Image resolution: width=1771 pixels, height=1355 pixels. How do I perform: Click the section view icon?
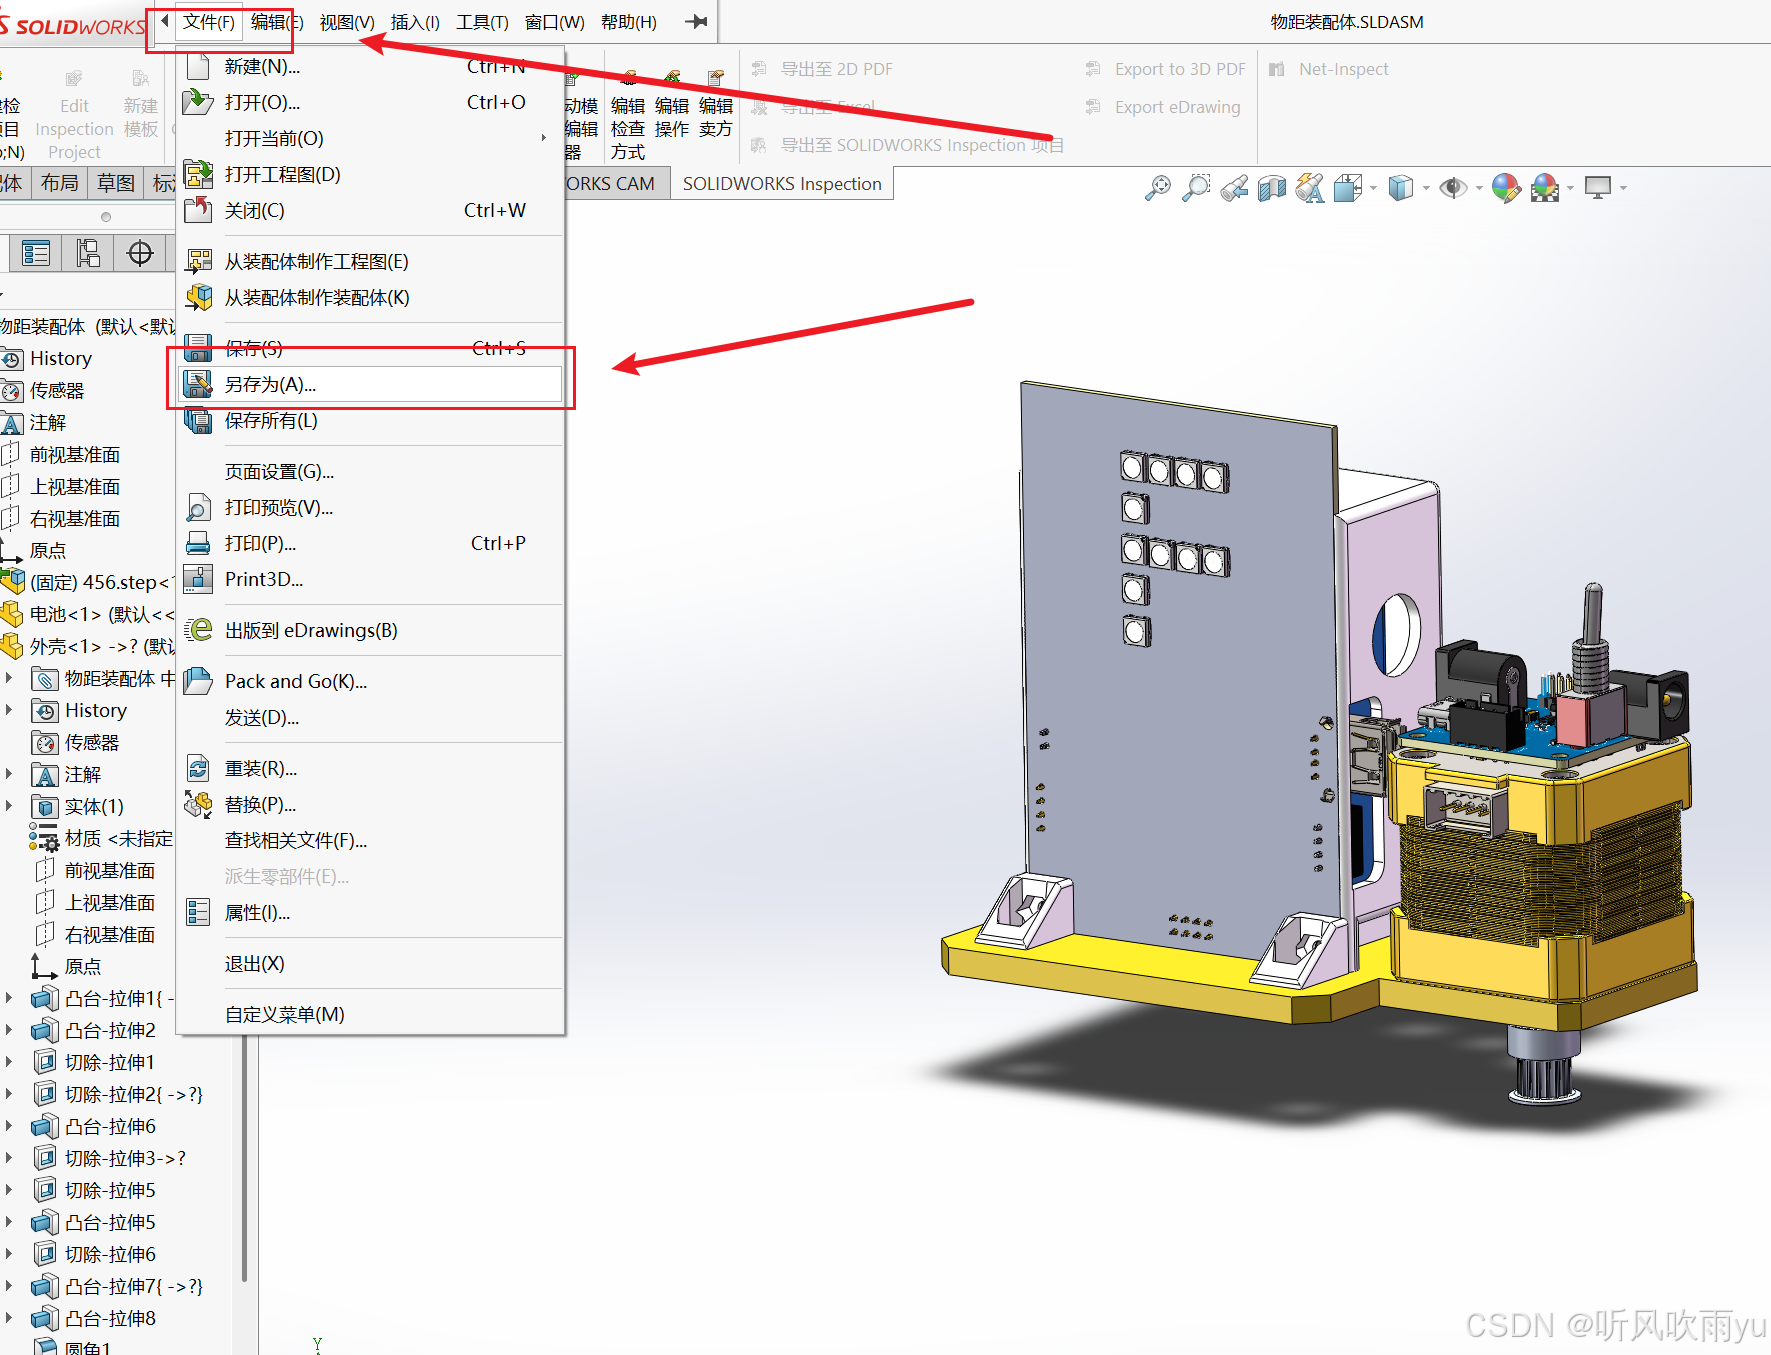tap(1272, 188)
